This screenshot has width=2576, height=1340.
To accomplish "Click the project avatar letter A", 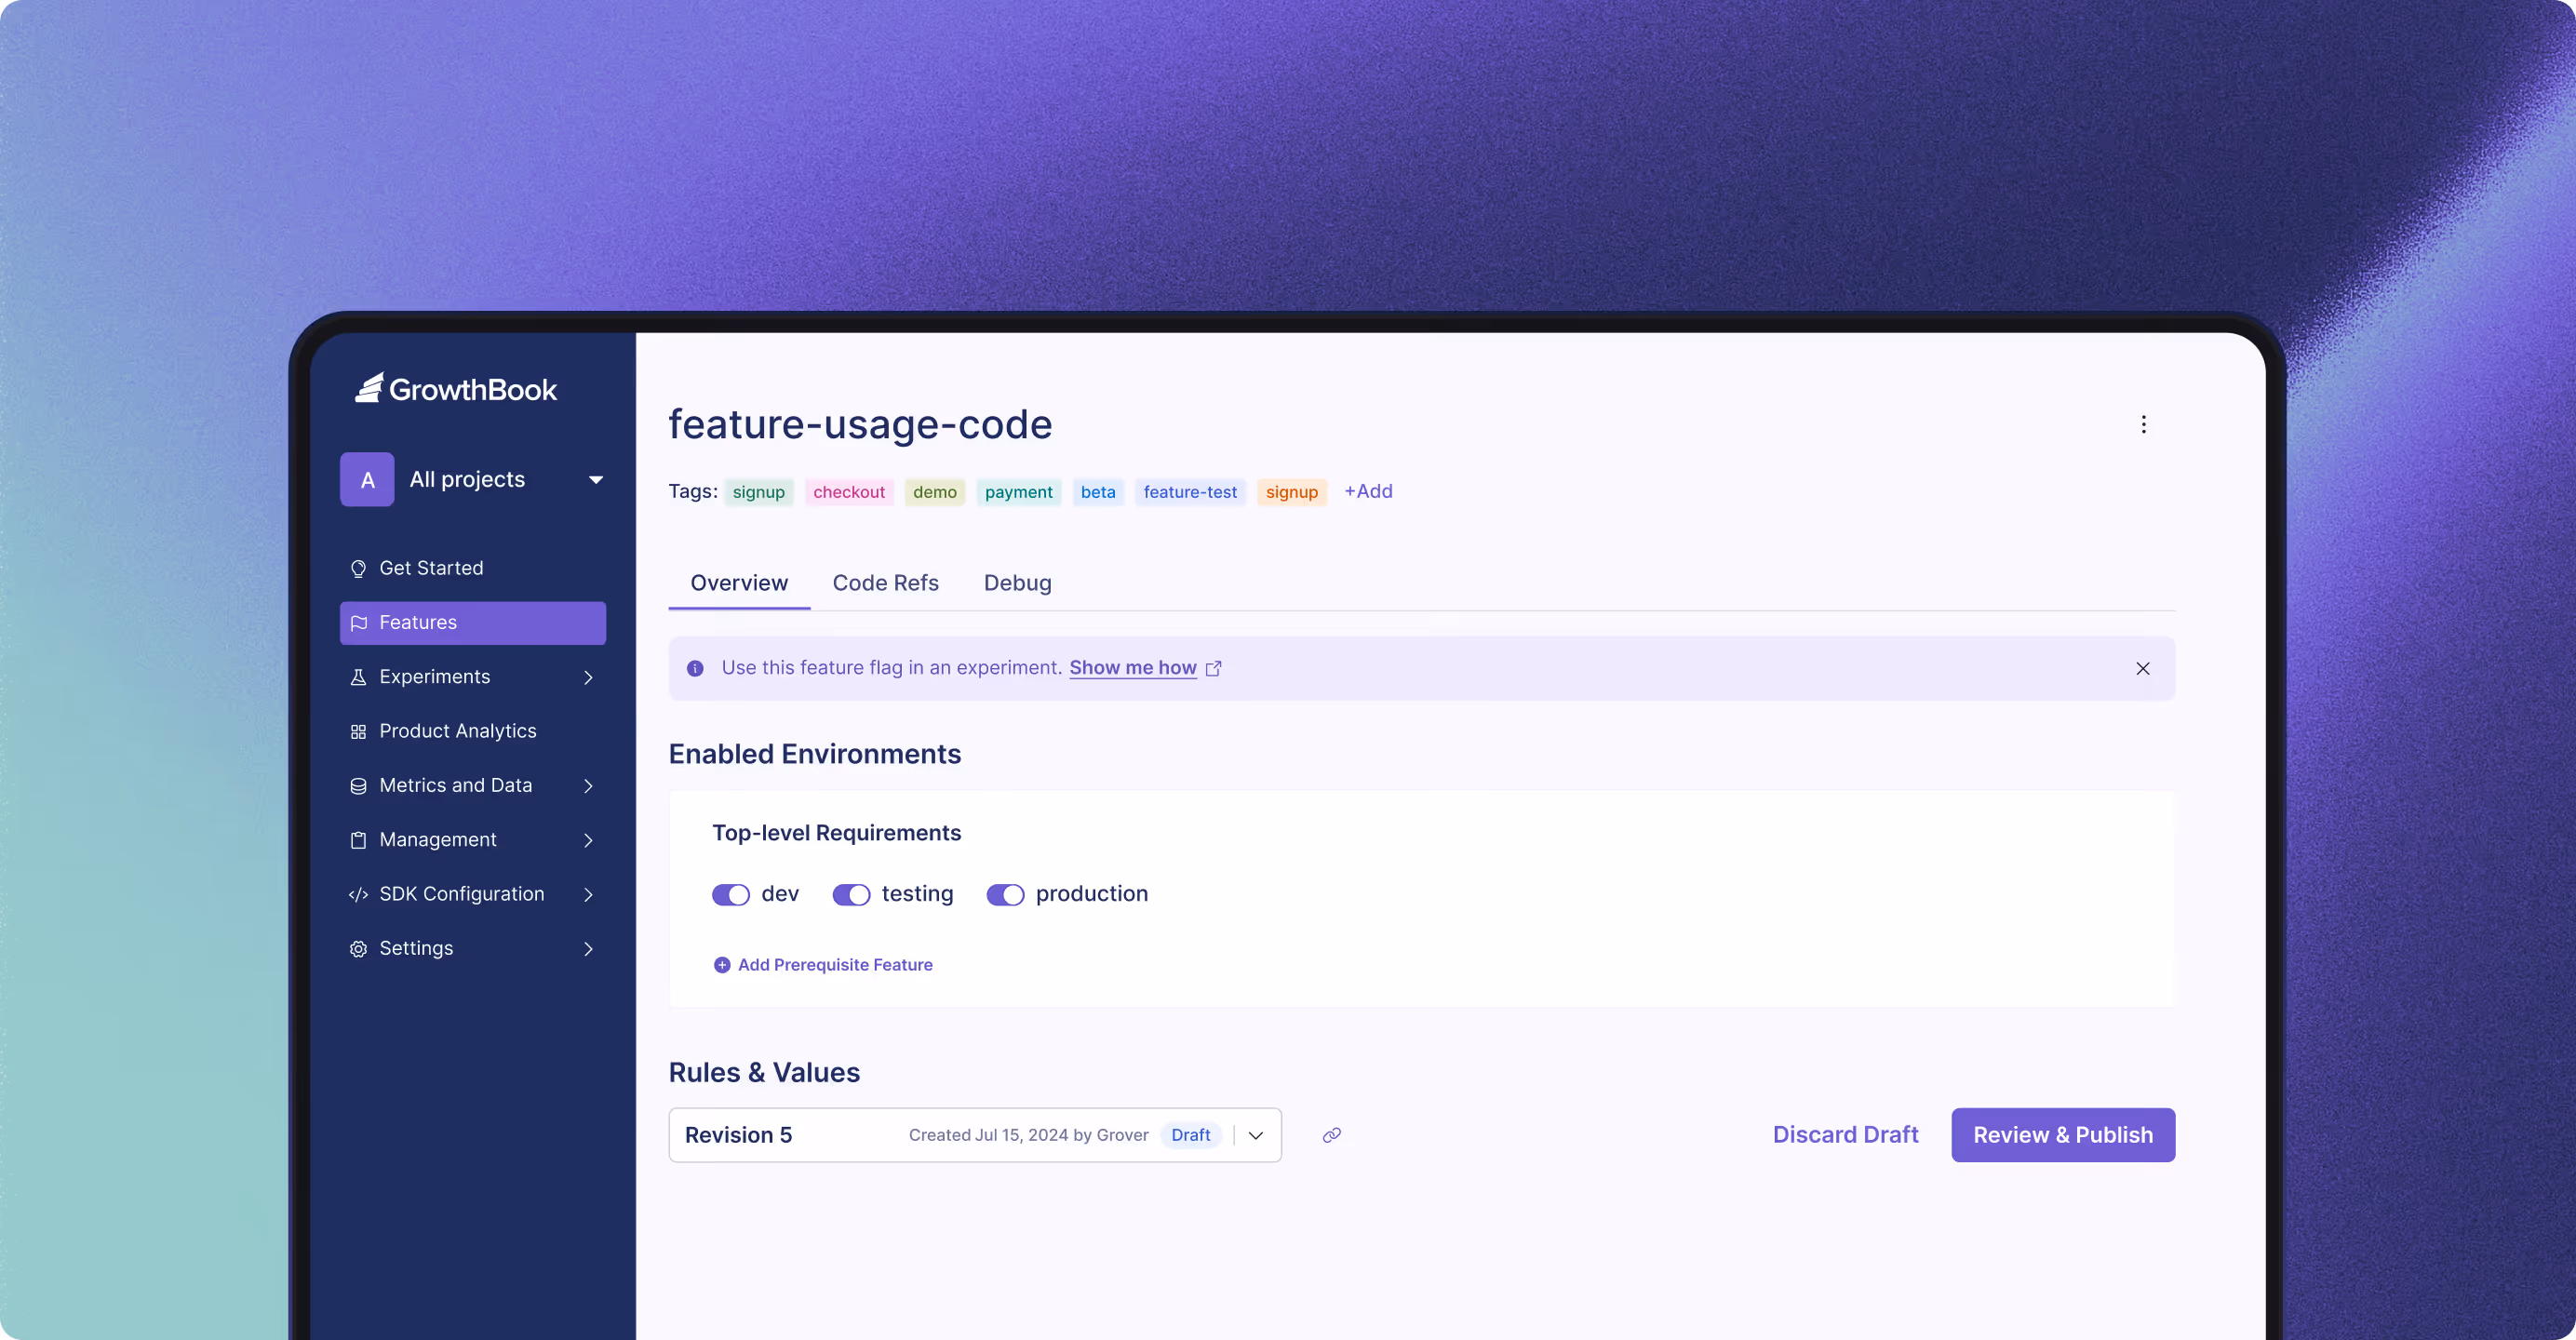I will [x=367, y=480].
